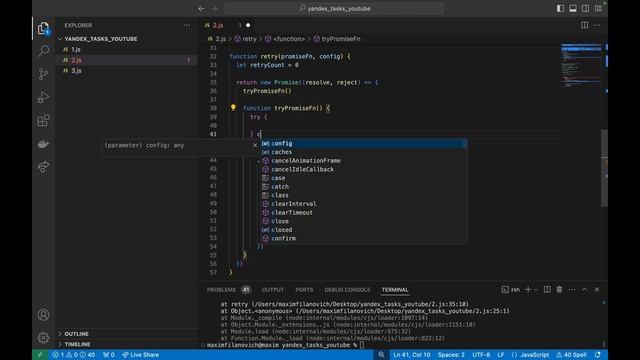Click the unsaved dot on the editor tab
Screen dimensions: 640x360
click(x=248, y=25)
